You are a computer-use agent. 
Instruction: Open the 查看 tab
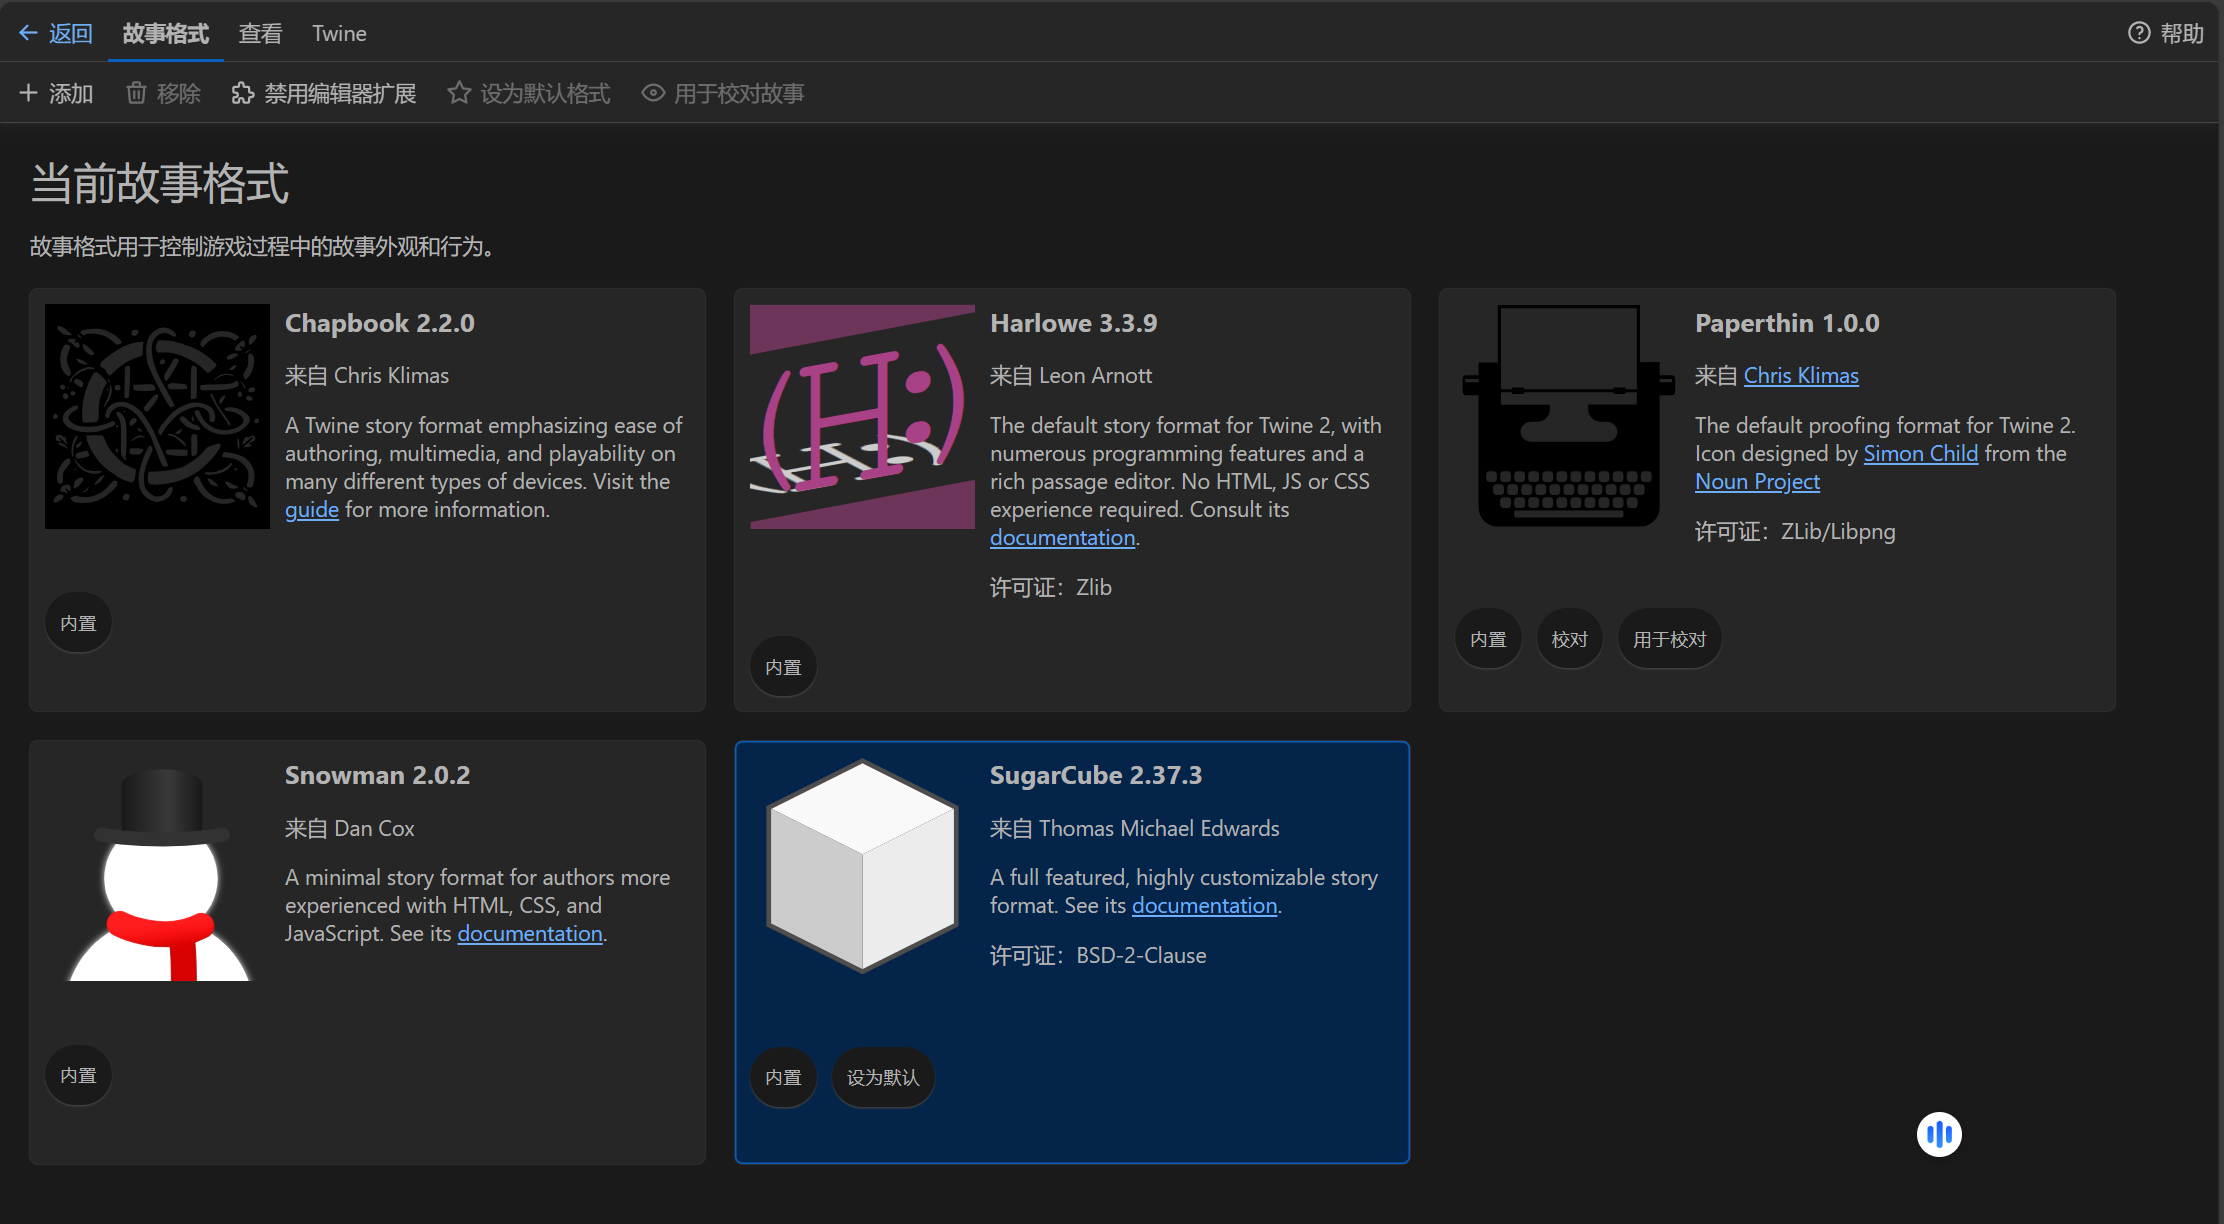coord(260,33)
